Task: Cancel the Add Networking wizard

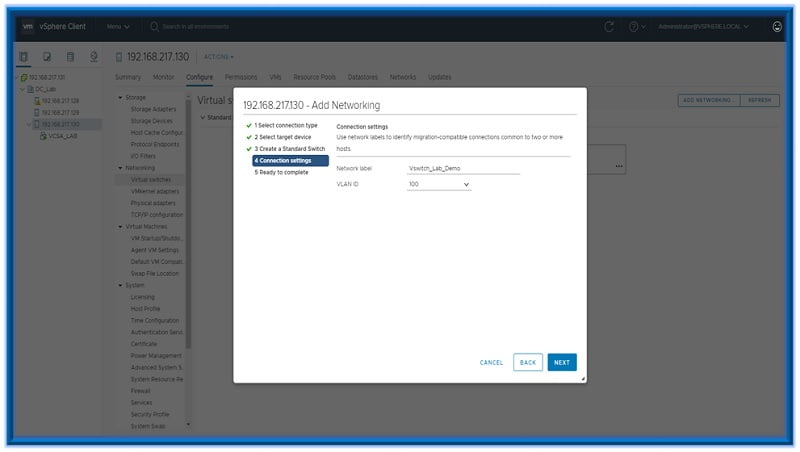Action: point(491,362)
